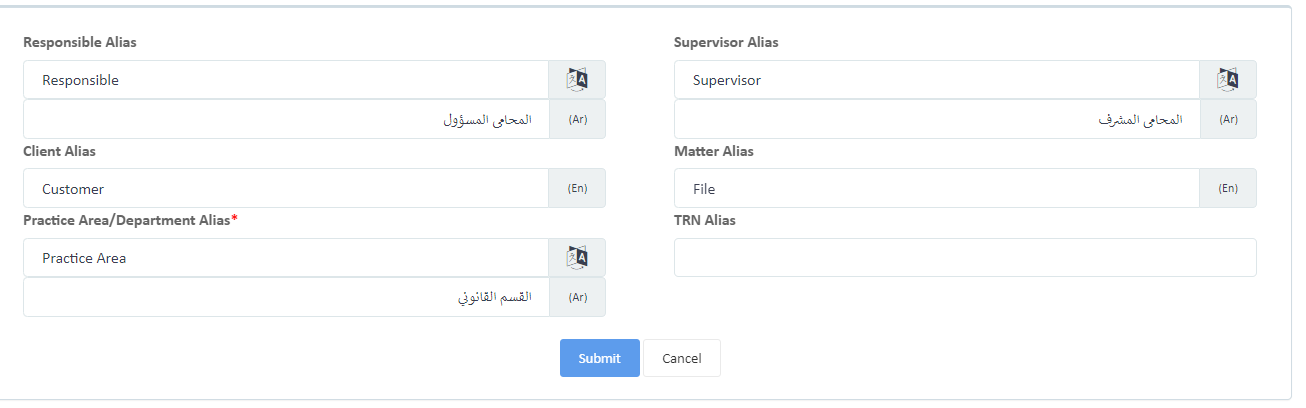The height and width of the screenshot is (408, 1306).
Task: Click the translate icon for Supervisor Alias
Action: 1228,80
